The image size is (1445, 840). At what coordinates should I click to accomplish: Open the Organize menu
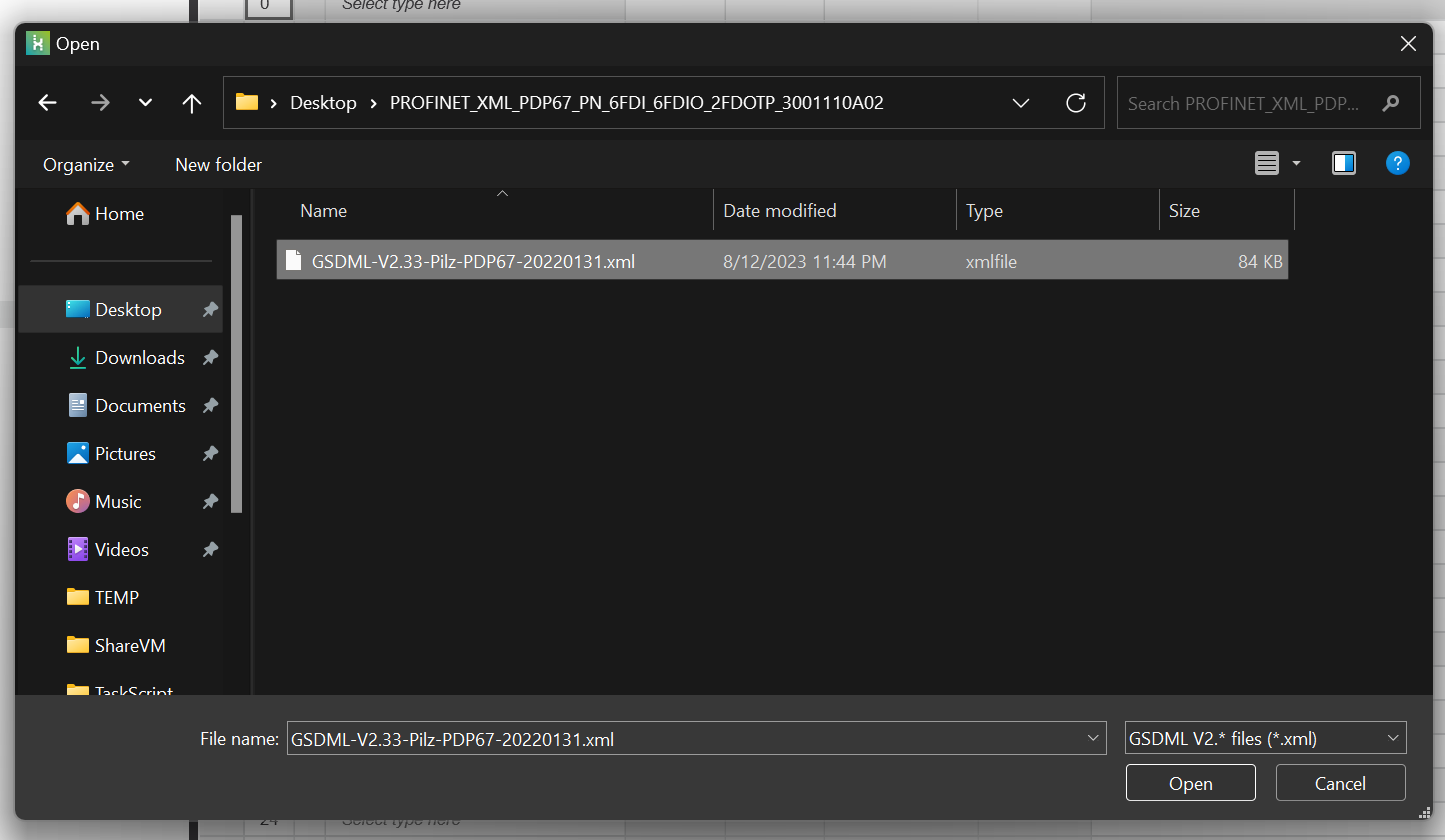click(x=86, y=164)
